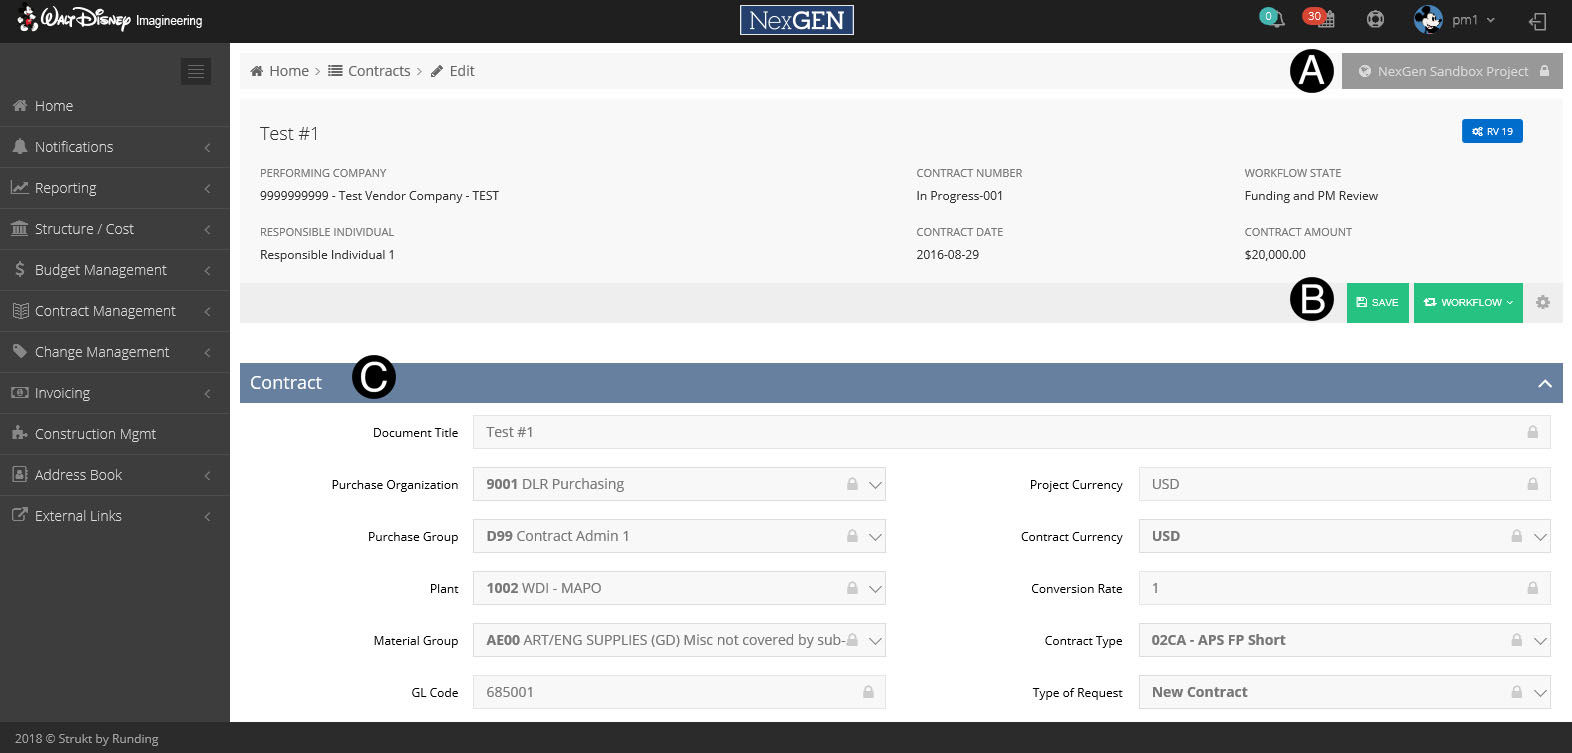Open the Workflow dropdown button
This screenshot has width=1572, height=753.
coord(1468,302)
